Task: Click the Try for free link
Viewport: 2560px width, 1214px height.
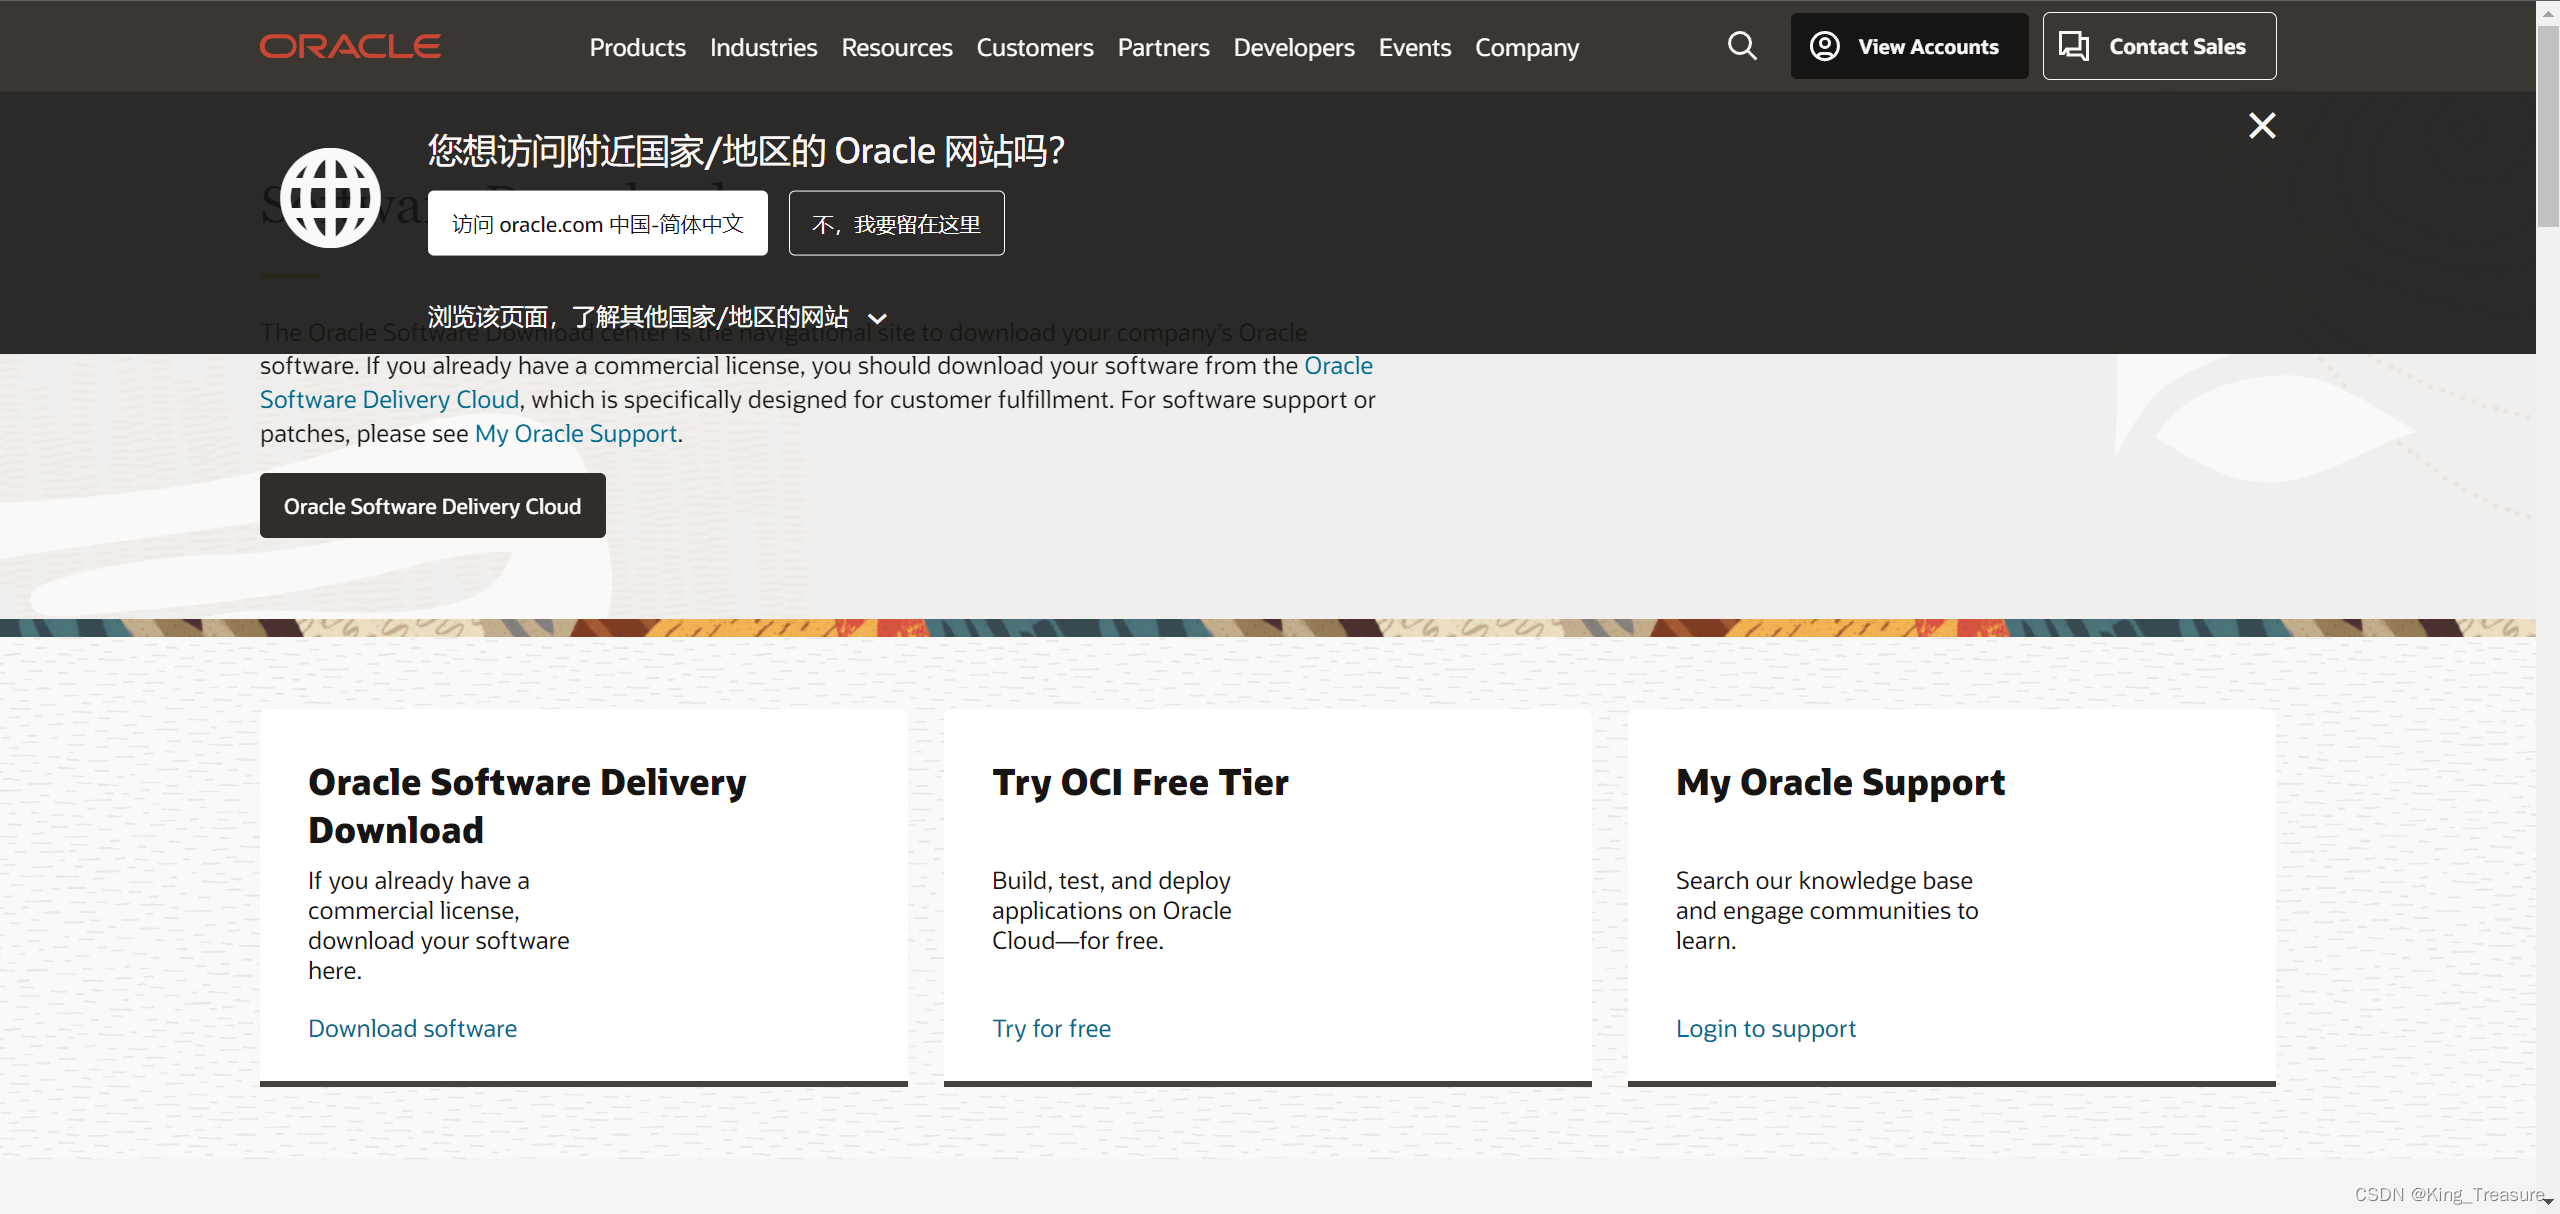Action: tap(1050, 1028)
